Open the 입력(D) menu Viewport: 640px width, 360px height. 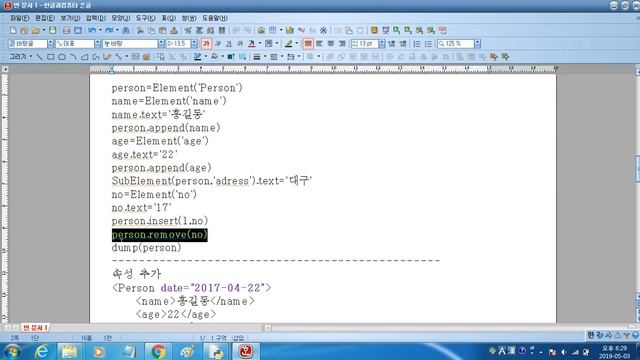(96, 18)
